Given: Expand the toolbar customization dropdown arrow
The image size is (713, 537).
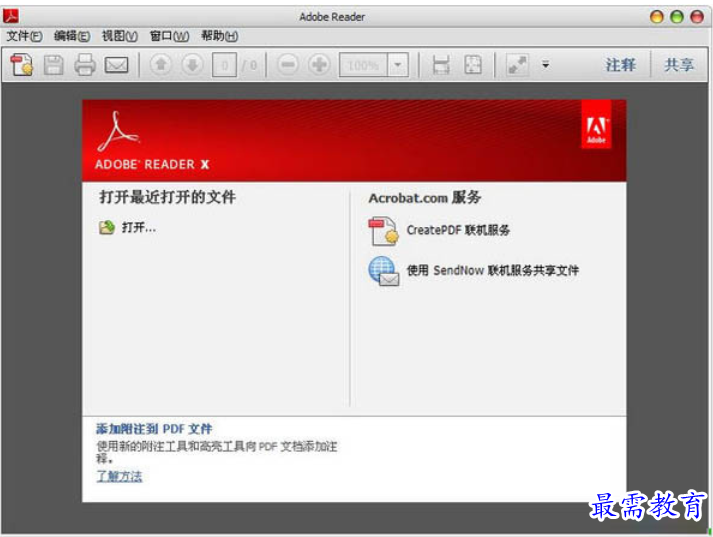Looking at the screenshot, I should click(546, 65).
